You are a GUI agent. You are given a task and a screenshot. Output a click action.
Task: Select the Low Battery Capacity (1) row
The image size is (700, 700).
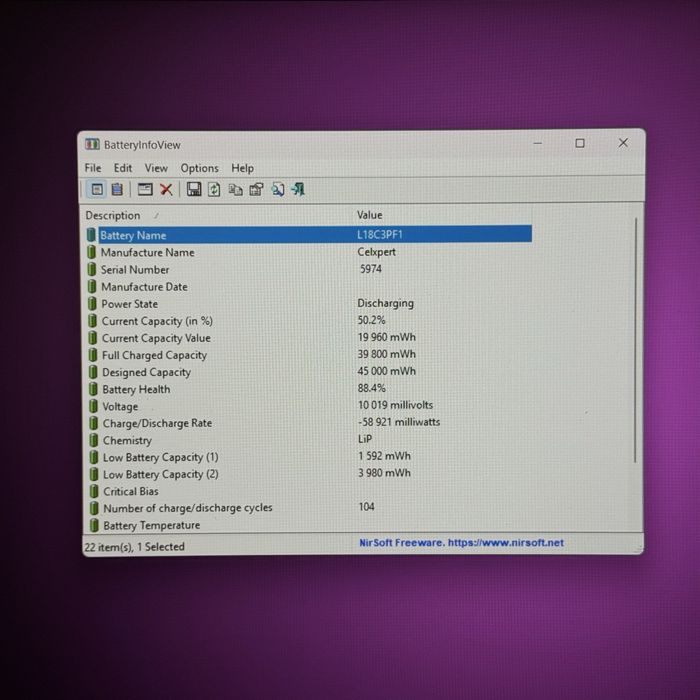tap(310, 457)
